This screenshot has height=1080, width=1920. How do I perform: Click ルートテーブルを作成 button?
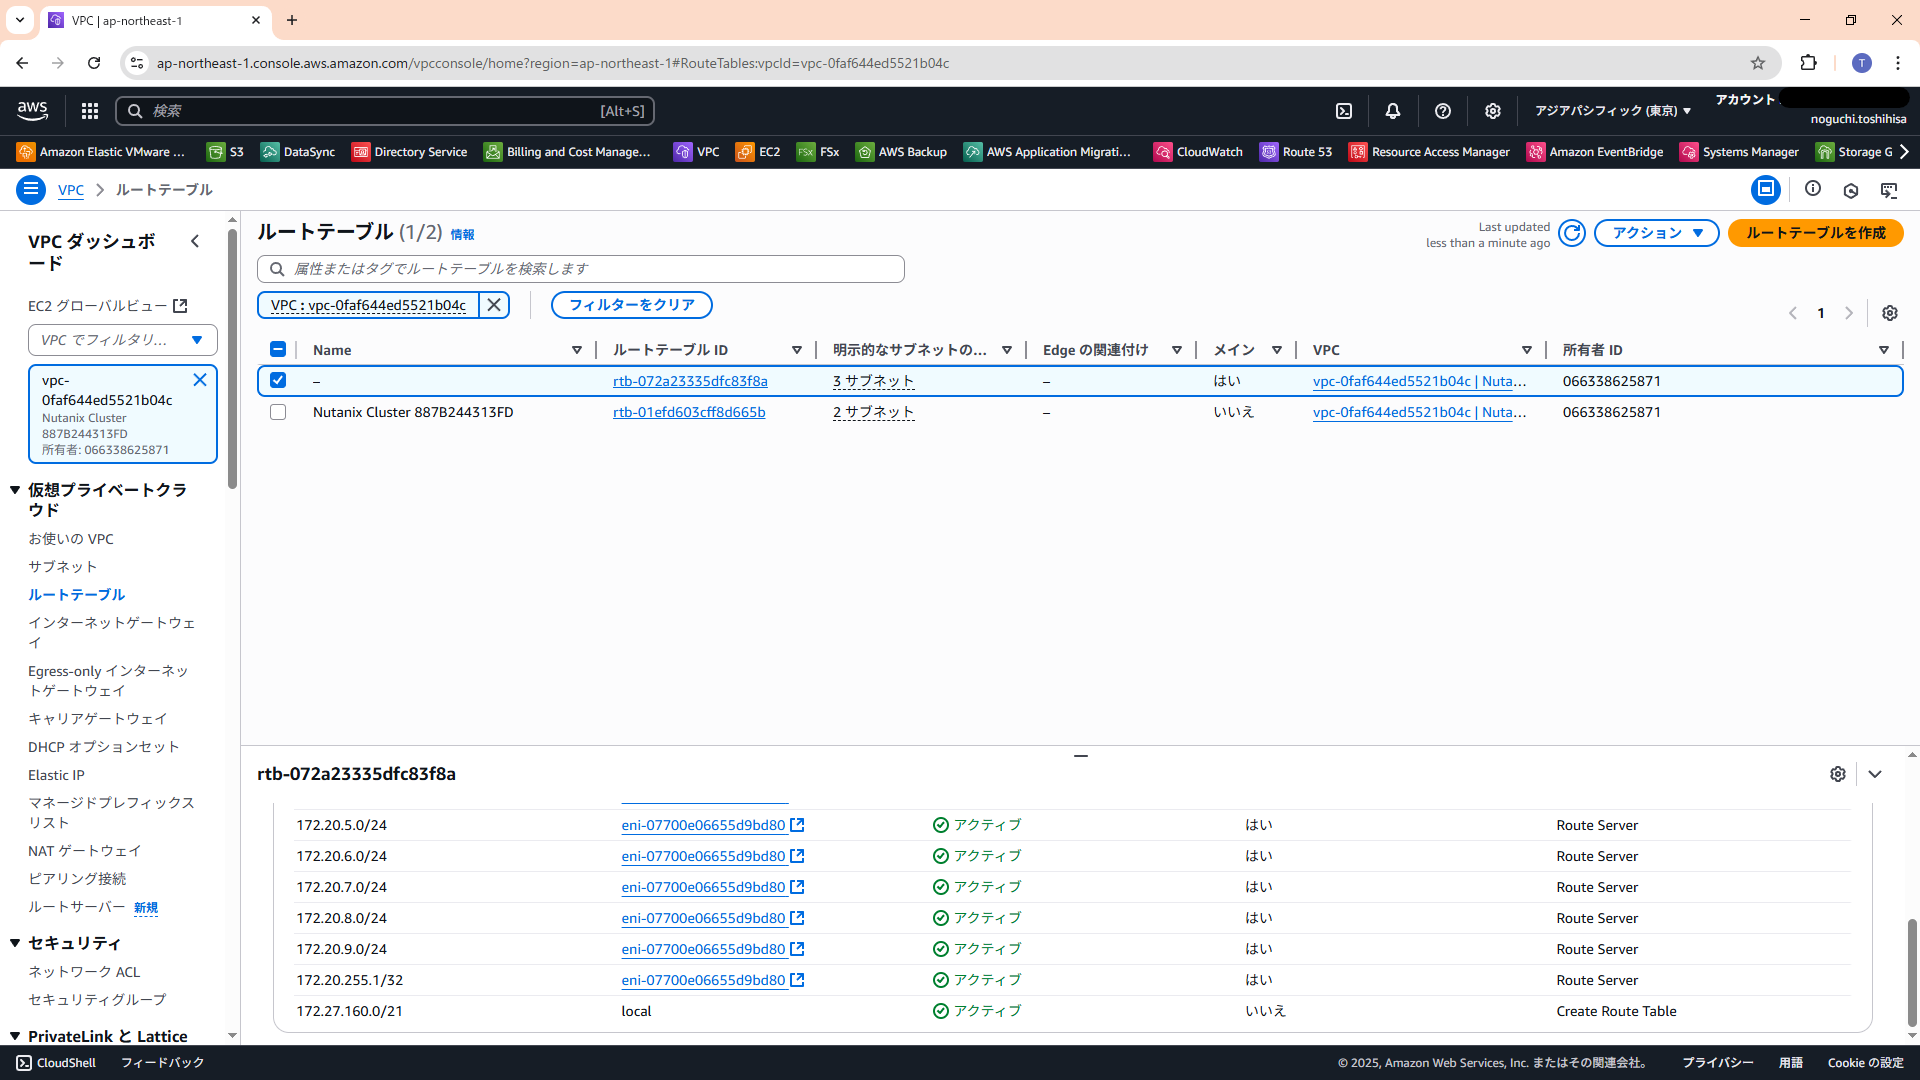(x=1815, y=233)
